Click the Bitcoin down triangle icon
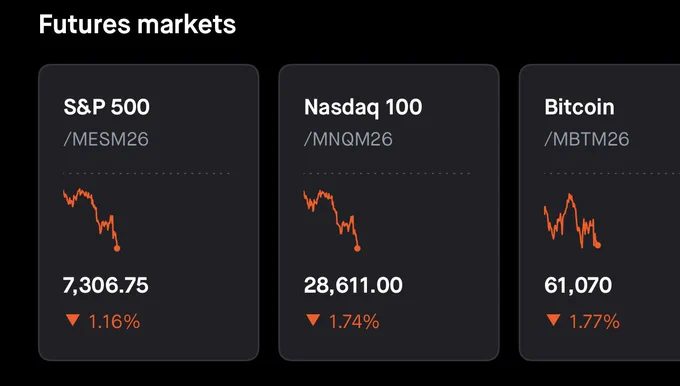Screen dimensions: 680x386 [553, 321]
